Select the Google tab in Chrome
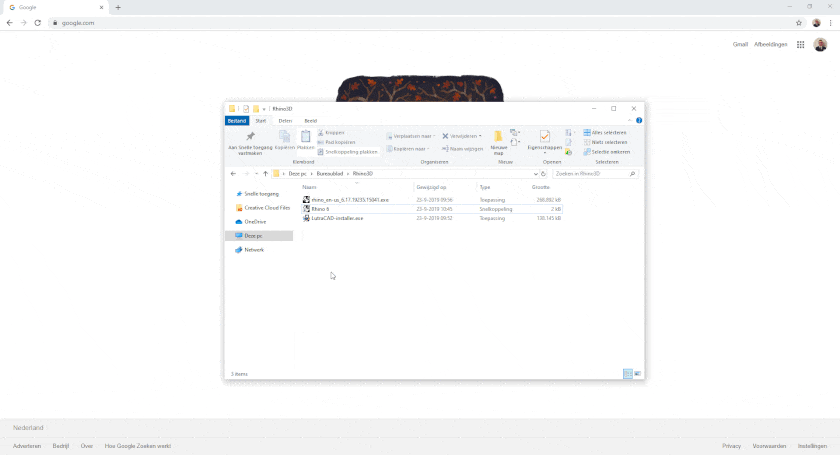Viewport: 840px width, 455px height. 56,8
